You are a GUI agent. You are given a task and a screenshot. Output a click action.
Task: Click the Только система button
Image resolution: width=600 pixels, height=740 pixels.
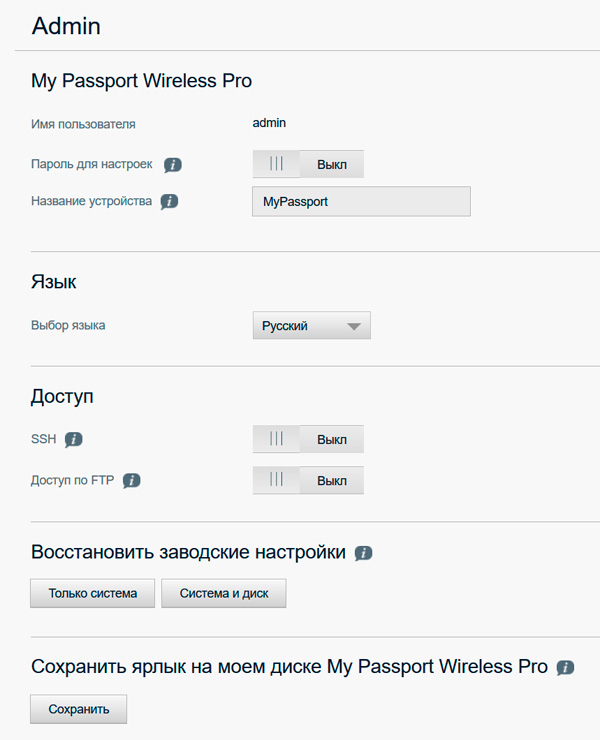[x=93, y=593]
